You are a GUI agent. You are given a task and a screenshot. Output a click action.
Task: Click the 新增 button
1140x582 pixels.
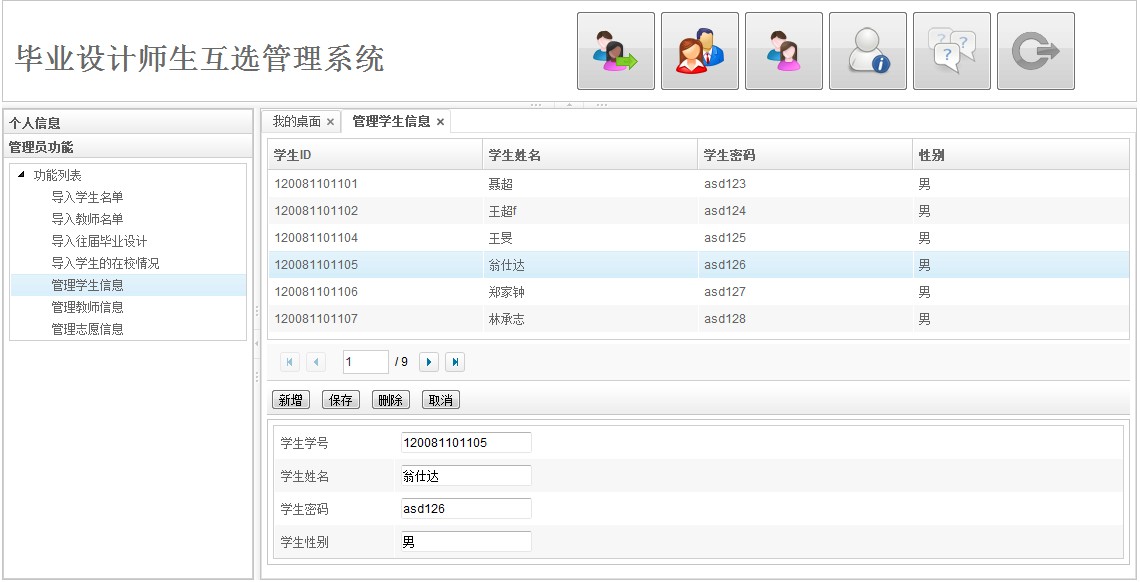coord(291,400)
